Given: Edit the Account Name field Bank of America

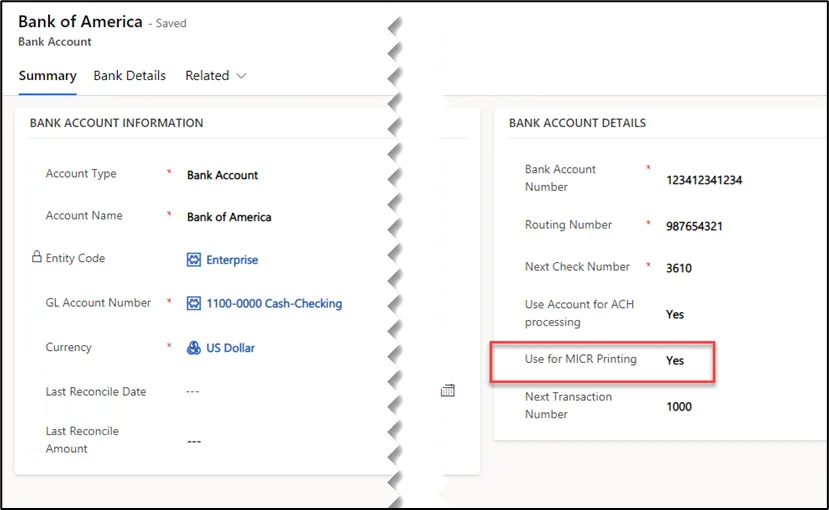Looking at the screenshot, I should (x=229, y=217).
